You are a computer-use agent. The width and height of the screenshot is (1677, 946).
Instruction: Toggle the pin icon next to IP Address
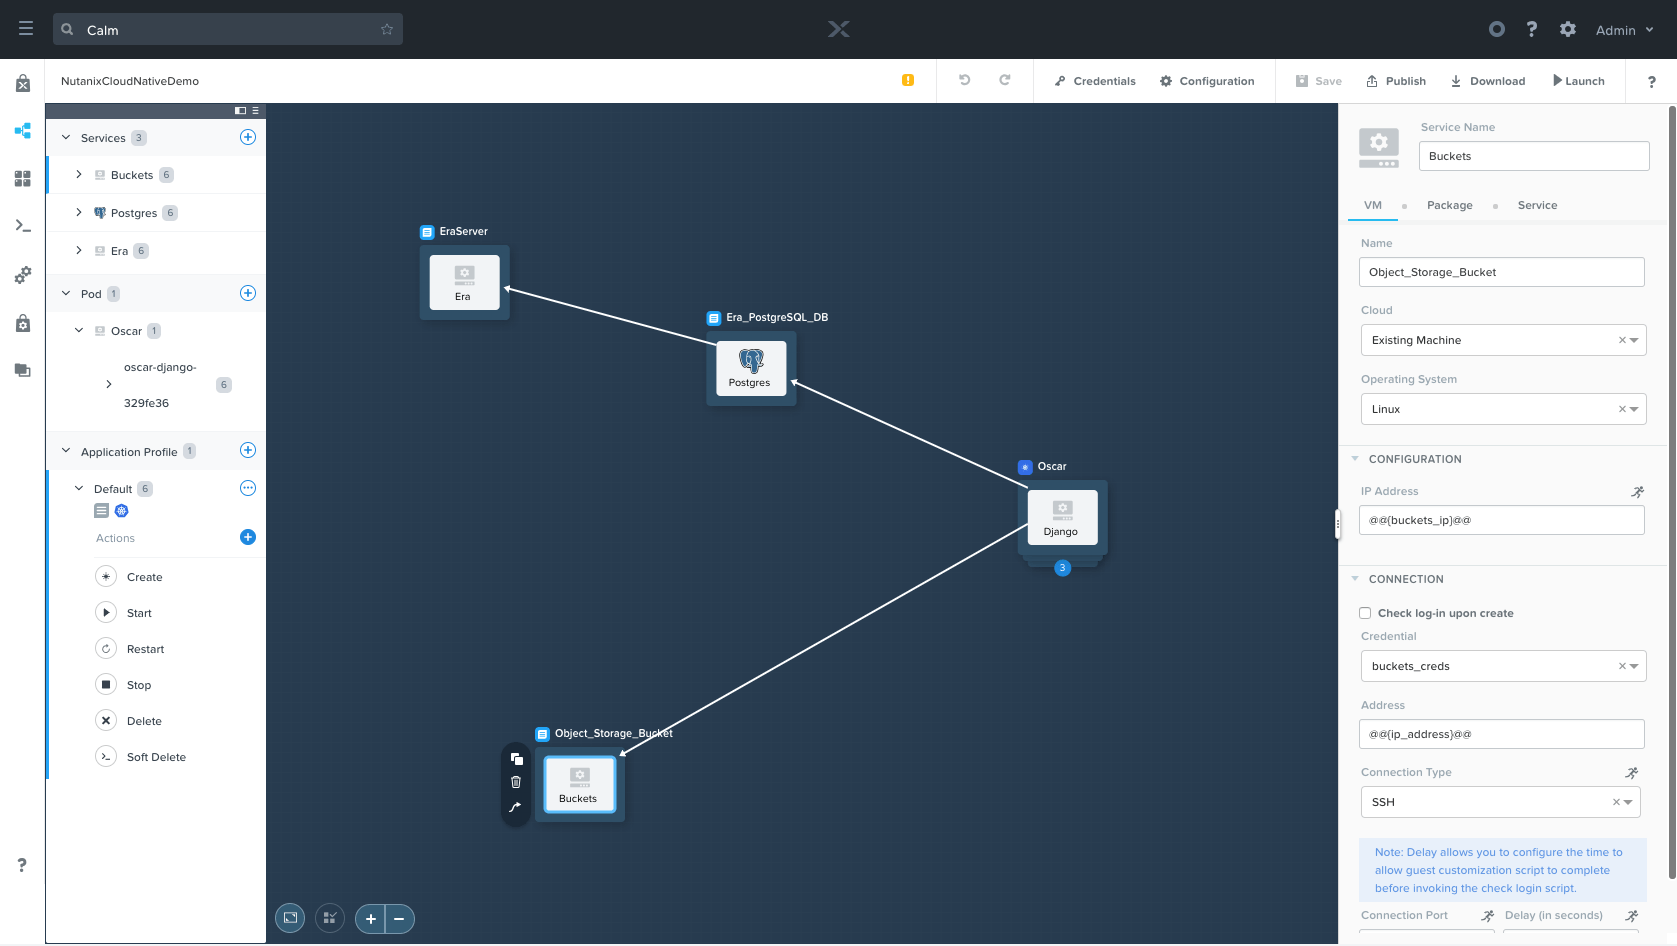click(x=1637, y=492)
